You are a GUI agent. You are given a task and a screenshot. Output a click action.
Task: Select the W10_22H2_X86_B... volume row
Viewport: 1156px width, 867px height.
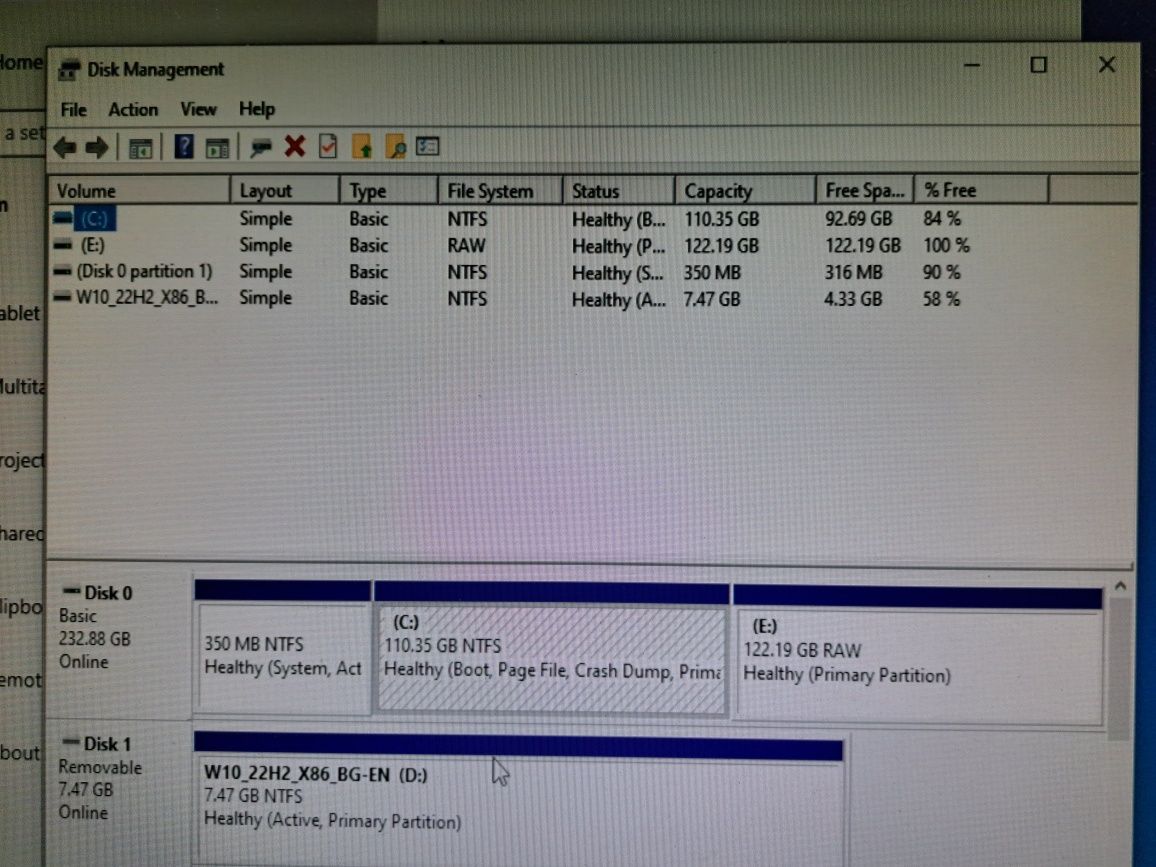point(147,298)
